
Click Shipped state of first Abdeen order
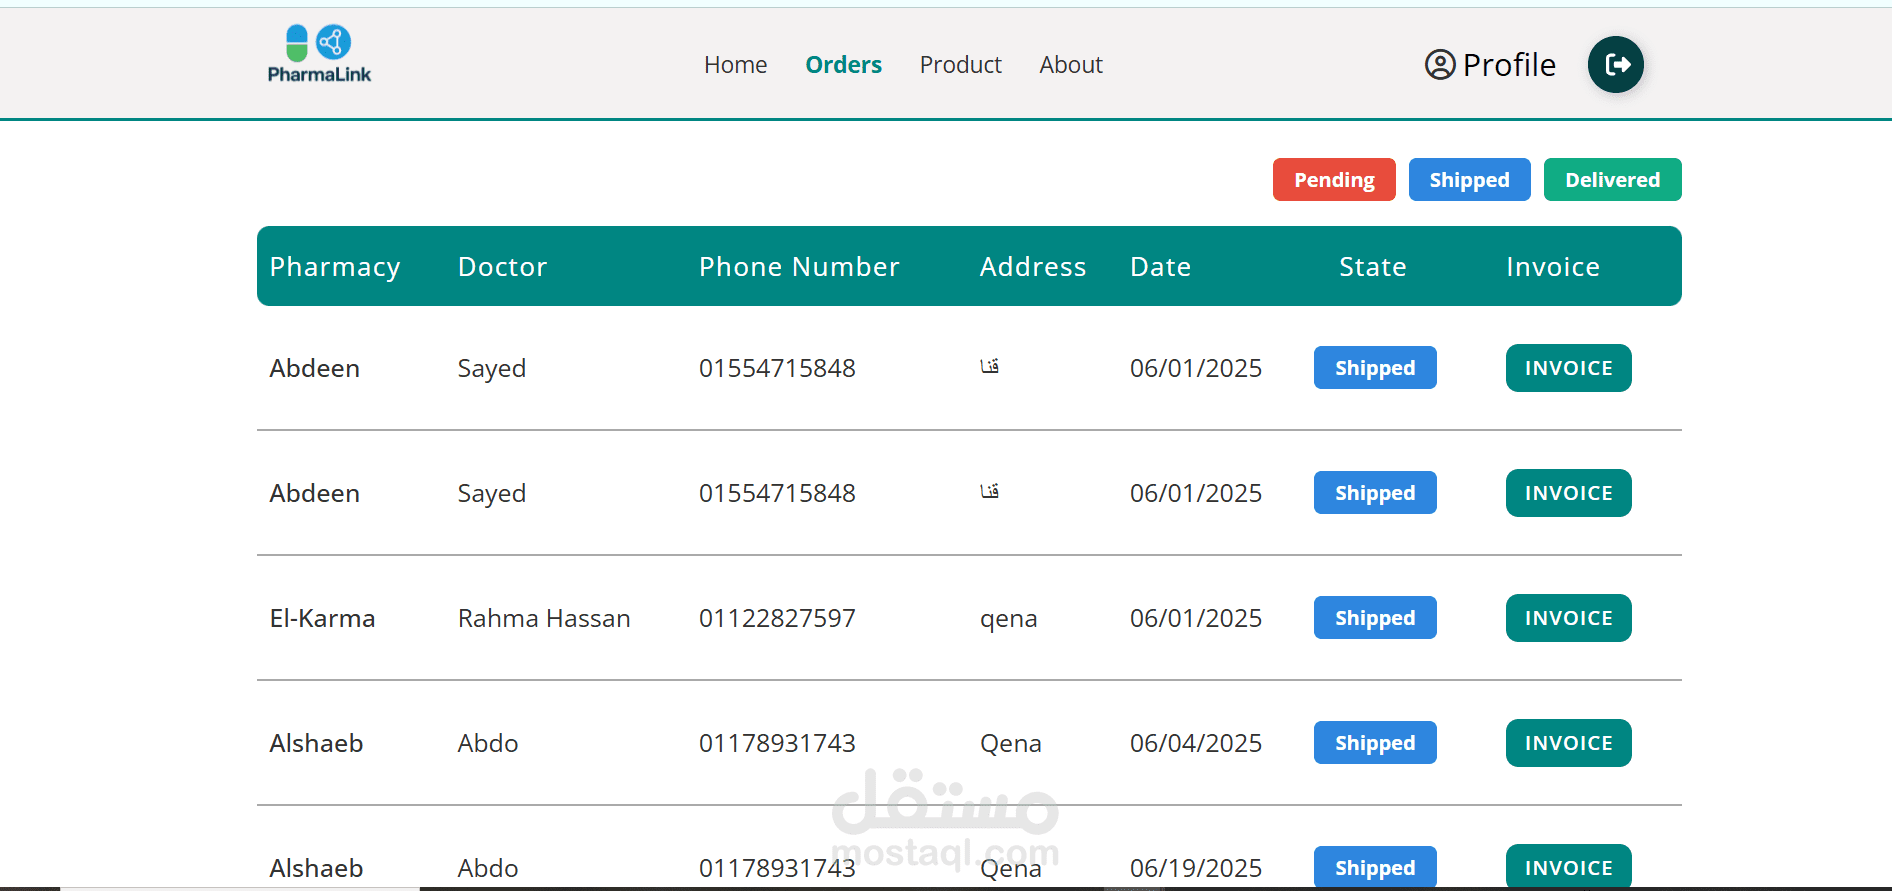click(1374, 368)
